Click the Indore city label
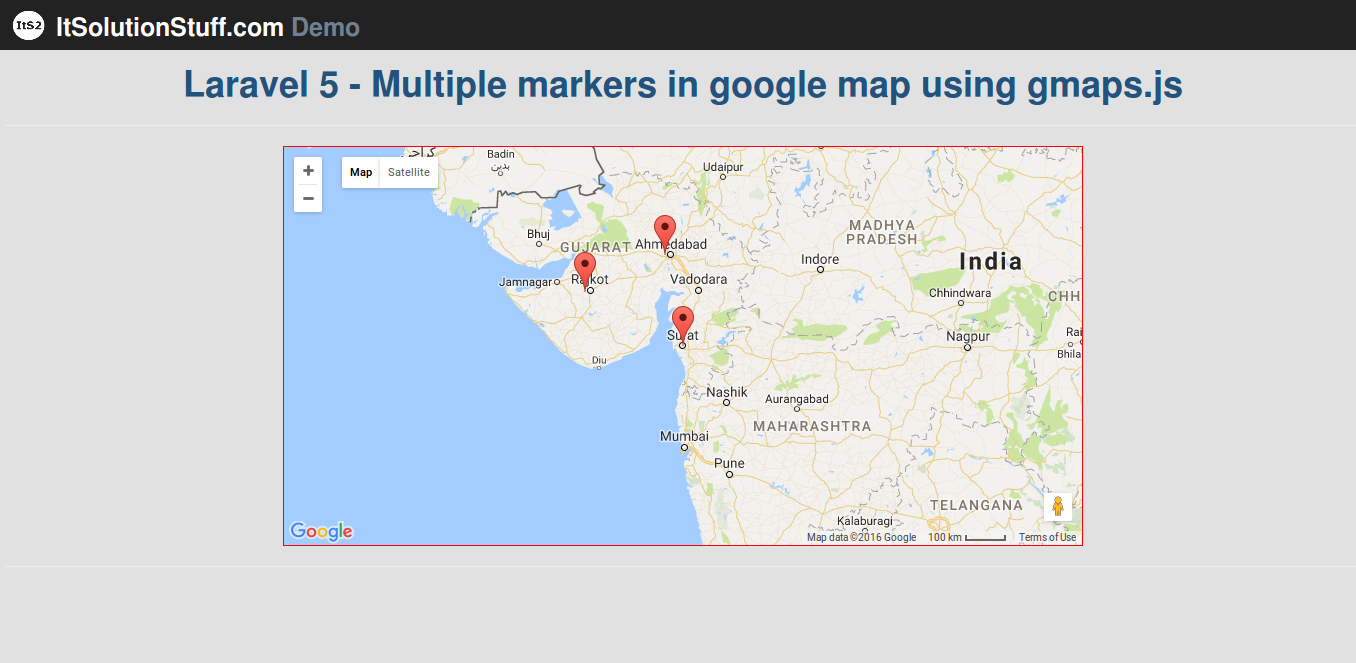The image size is (1356, 663). 820,259
